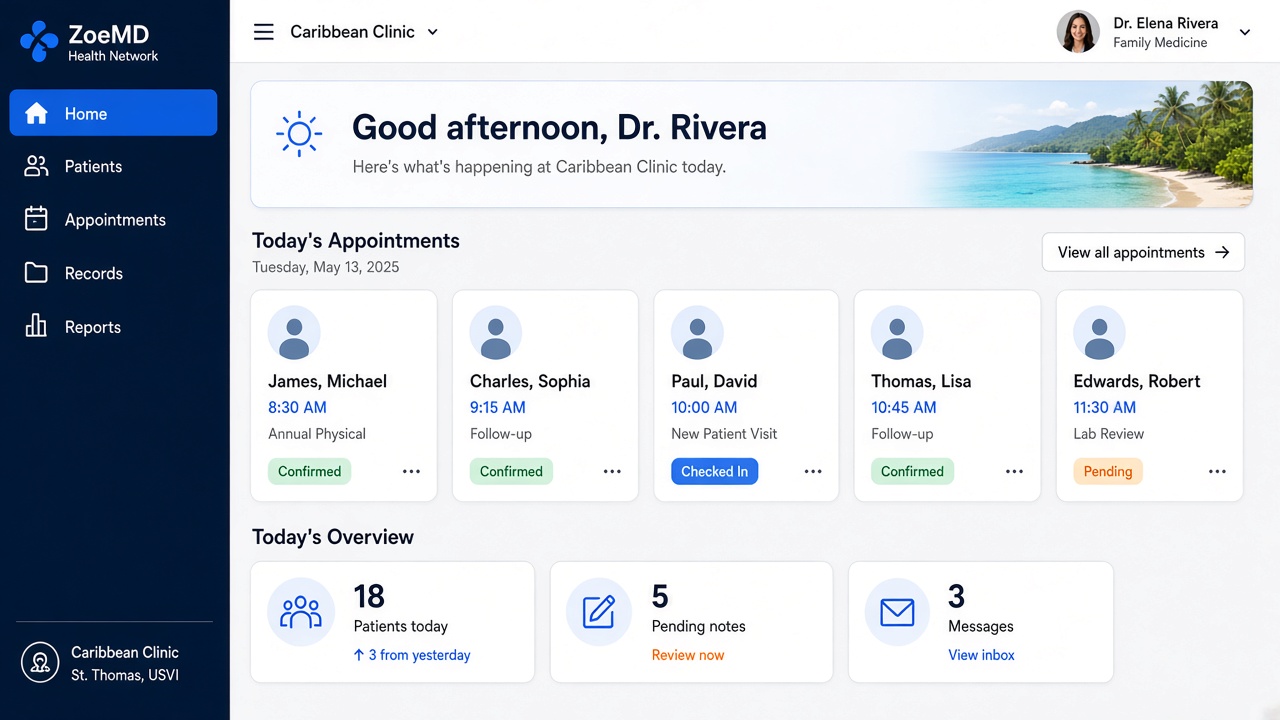Click the avatar icon for Charles, Sophia
1280x720 pixels.
pos(496,333)
